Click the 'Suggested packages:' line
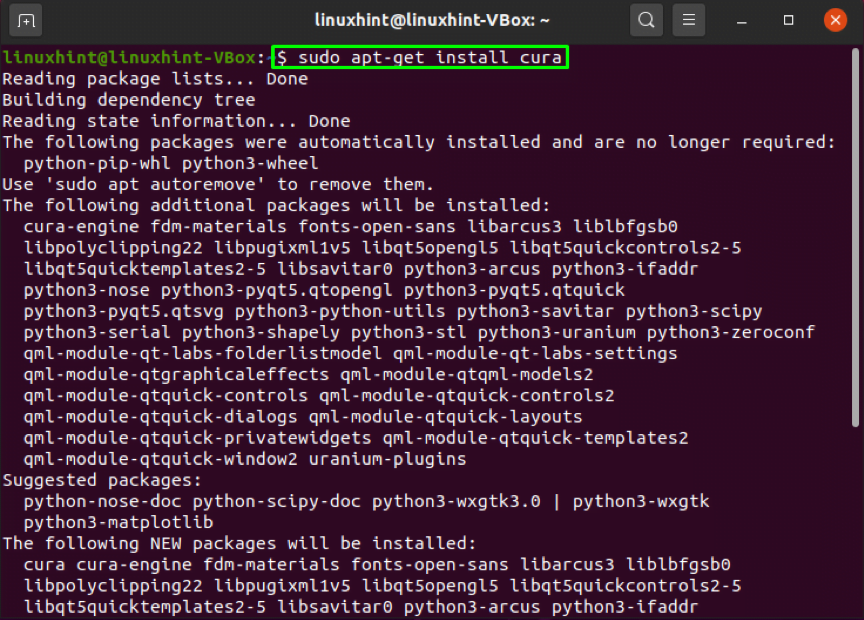Viewport: 864px width, 620px height. [x=102, y=480]
